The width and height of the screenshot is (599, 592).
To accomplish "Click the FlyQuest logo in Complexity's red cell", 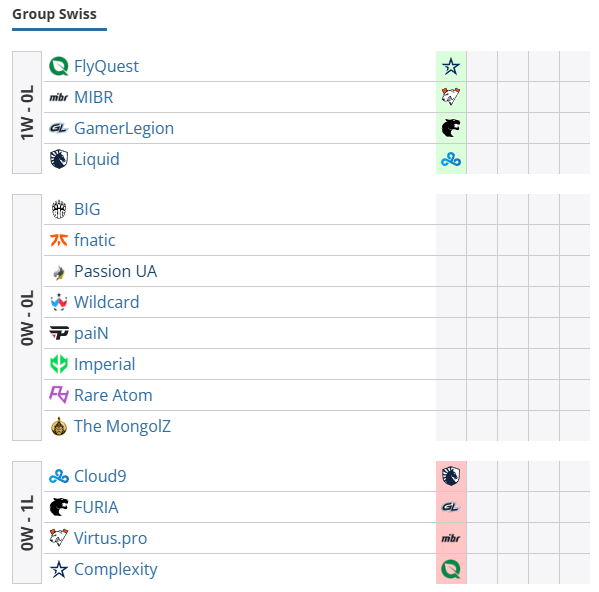I will tap(451, 569).
